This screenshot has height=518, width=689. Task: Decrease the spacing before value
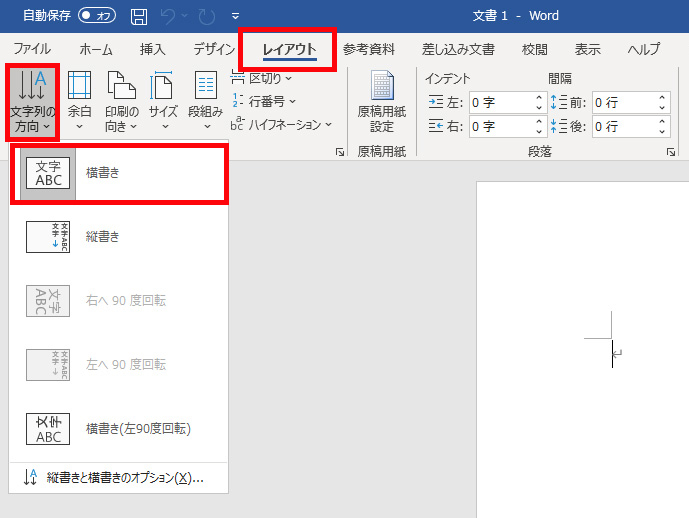(663, 108)
